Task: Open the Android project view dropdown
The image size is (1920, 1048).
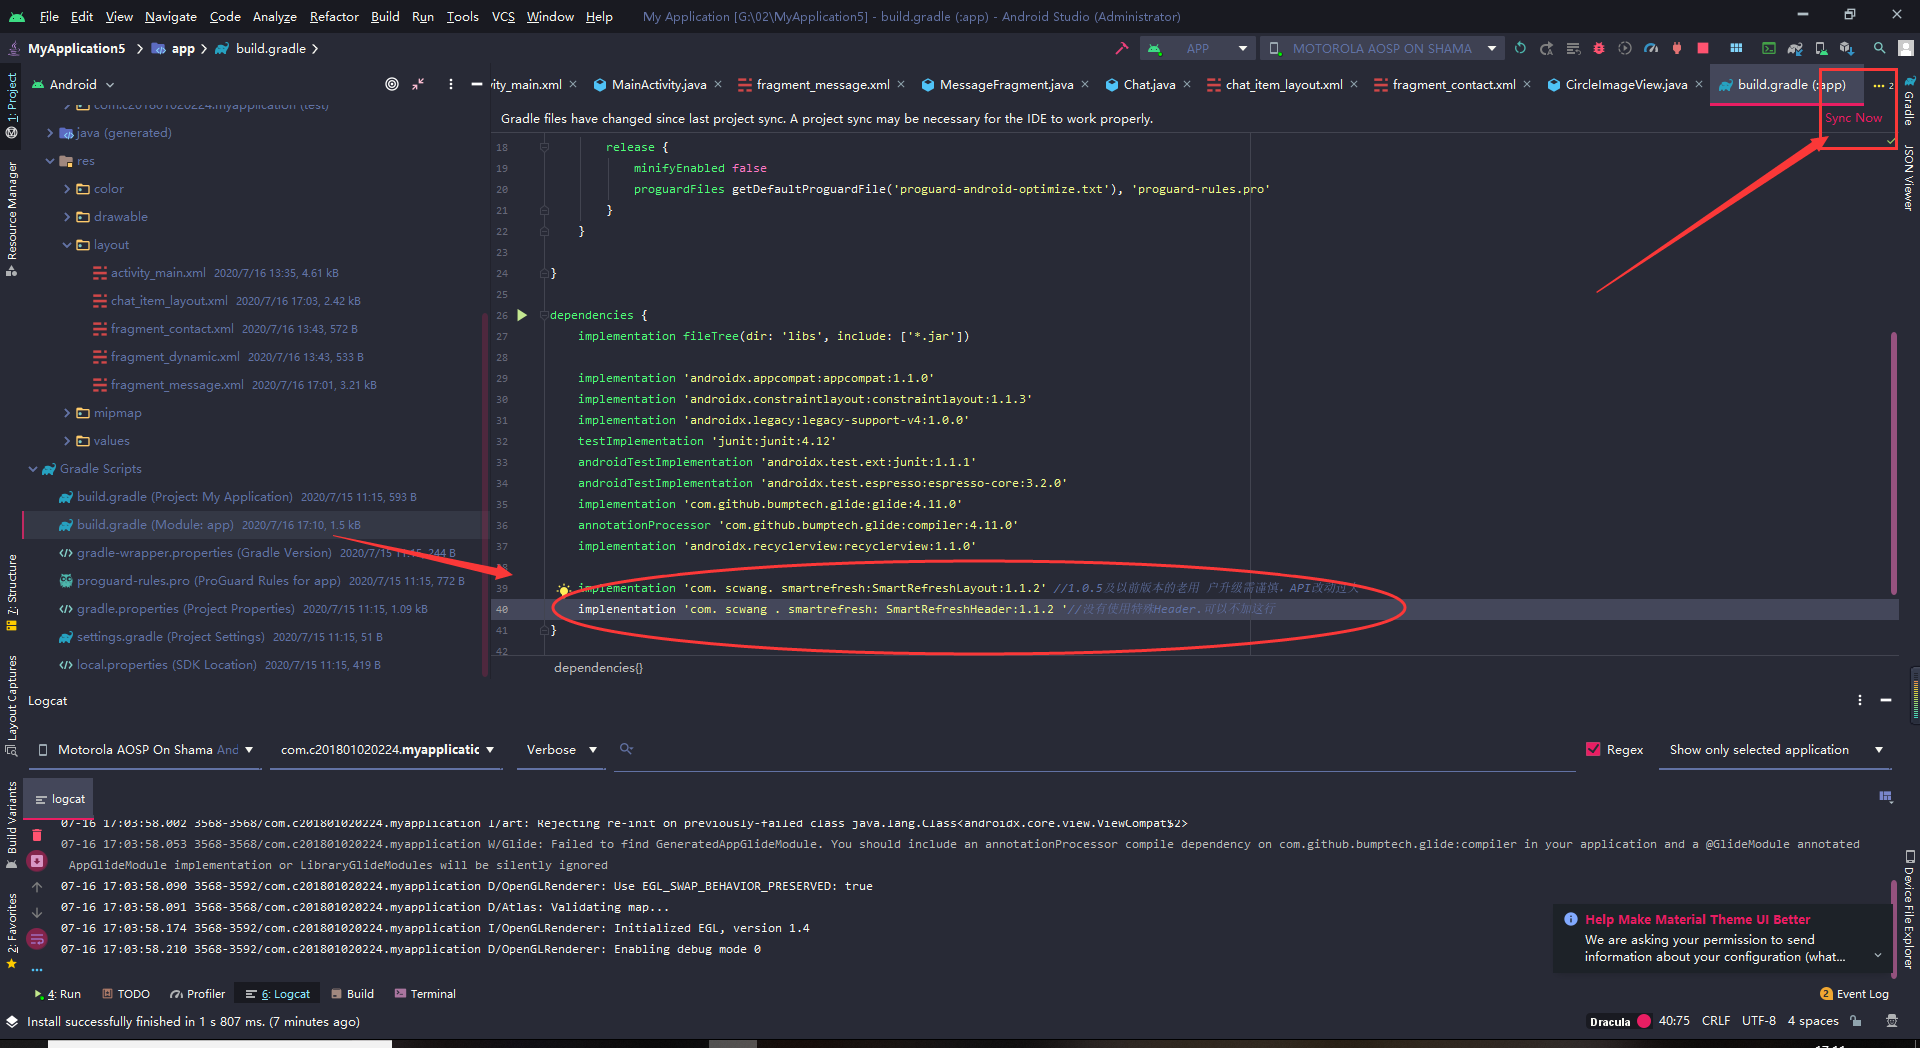Action: tap(74, 84)
